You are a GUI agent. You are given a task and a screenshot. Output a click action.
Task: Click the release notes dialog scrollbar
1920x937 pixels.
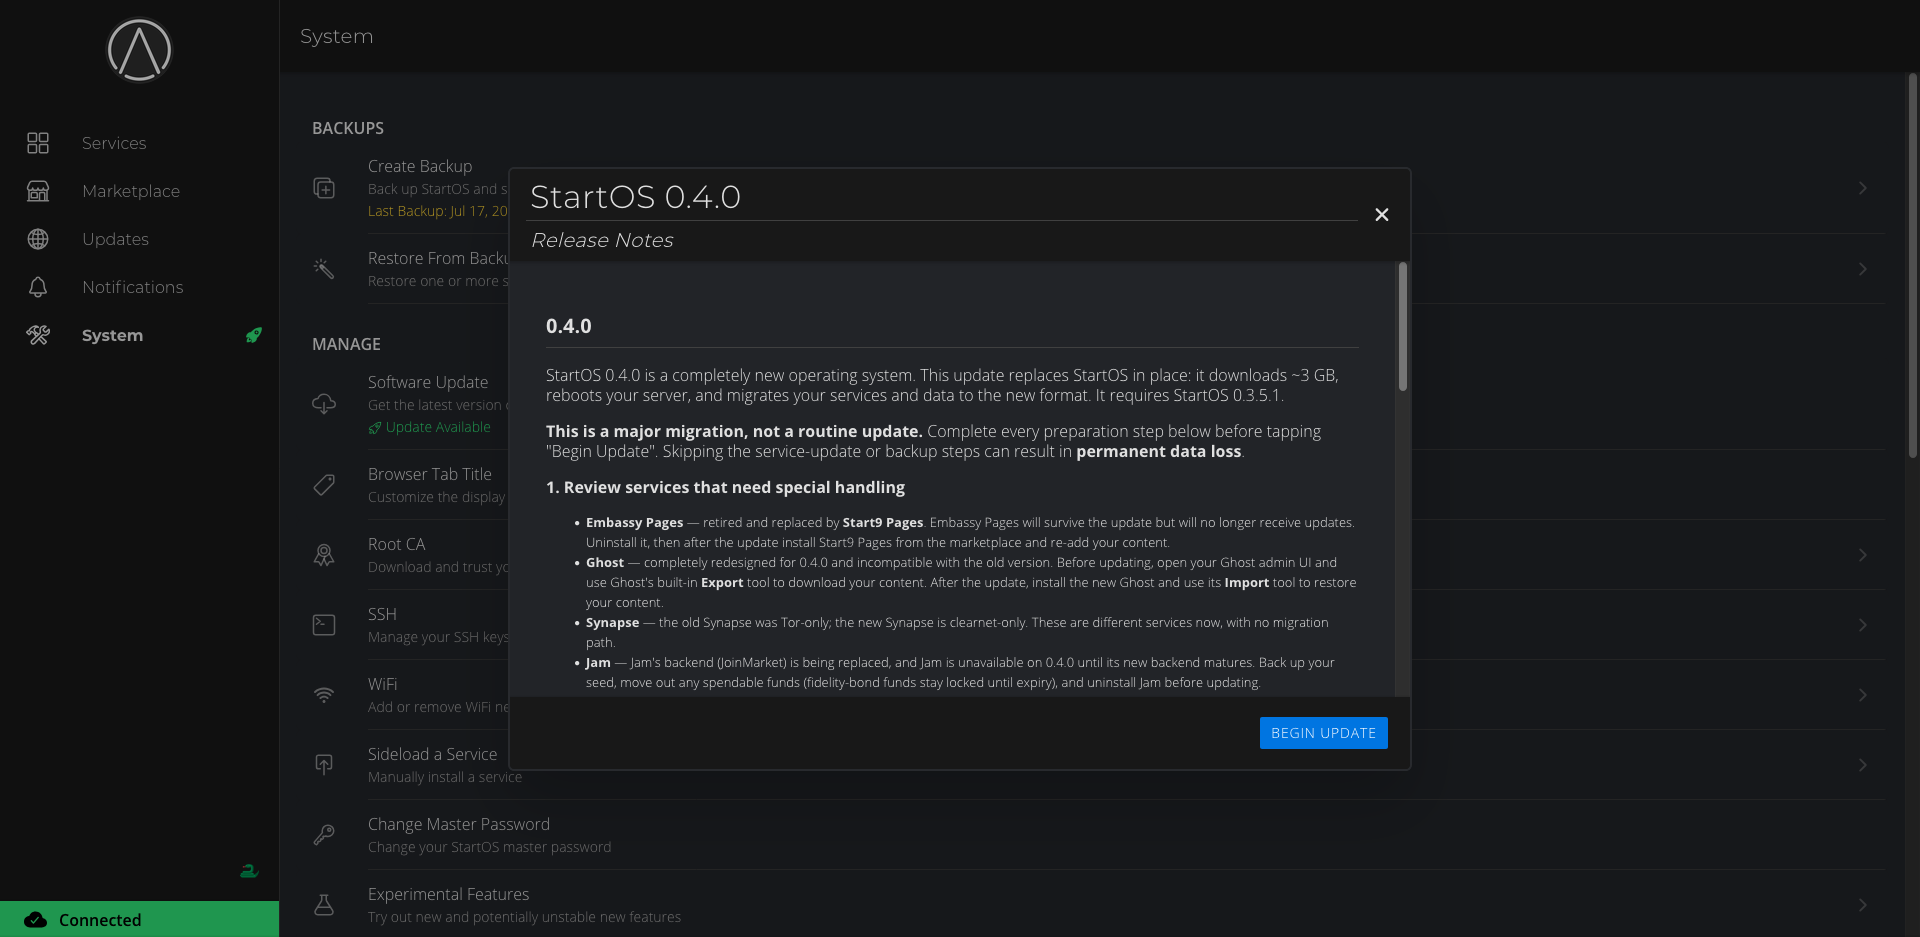pyautogui.click(x=1403, y=327)
